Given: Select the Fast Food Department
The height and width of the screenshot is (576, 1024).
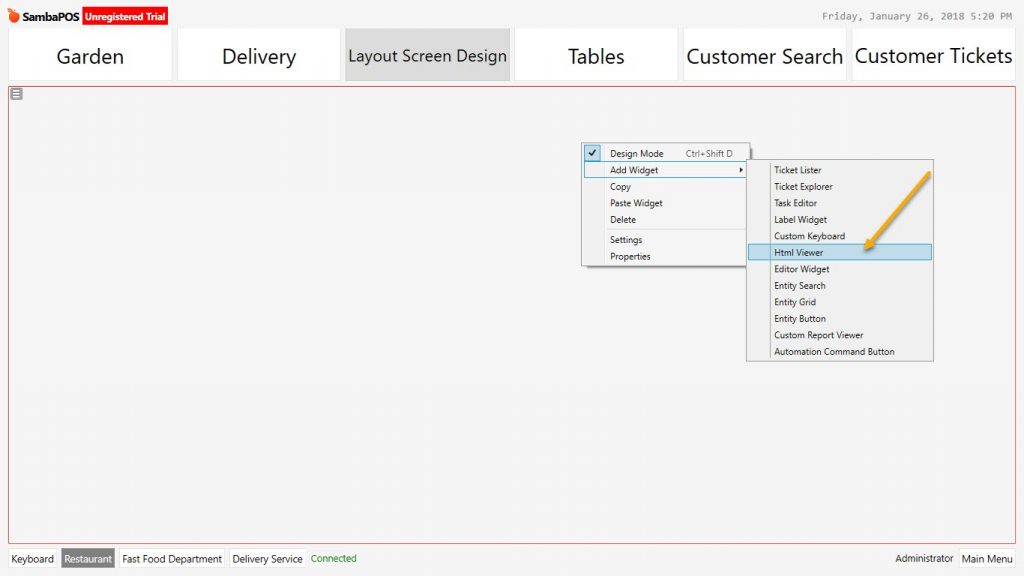Looking at the screenshot, I should click(172, 558).
